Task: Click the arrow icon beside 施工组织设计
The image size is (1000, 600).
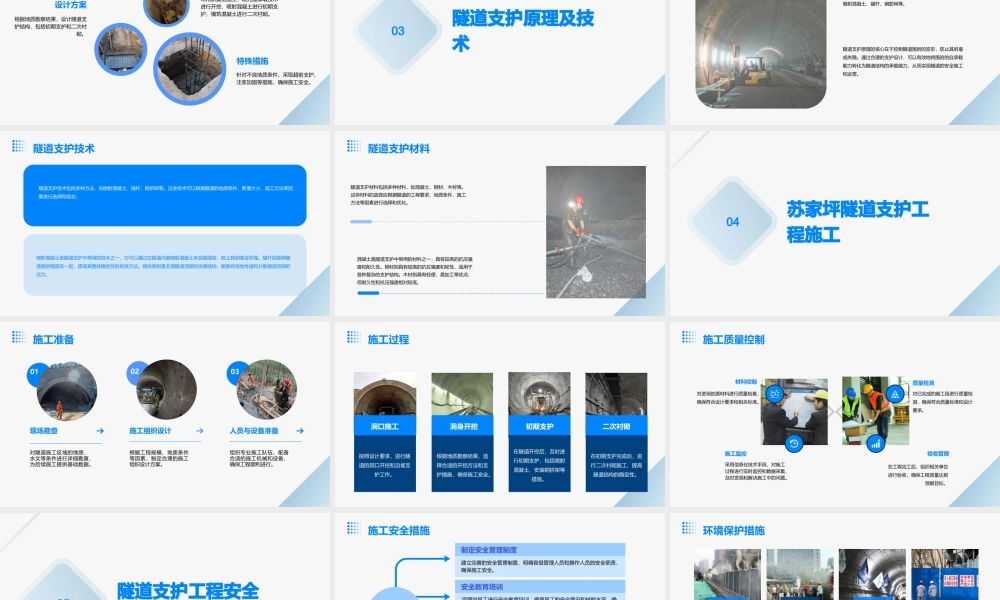Action: 200,431
